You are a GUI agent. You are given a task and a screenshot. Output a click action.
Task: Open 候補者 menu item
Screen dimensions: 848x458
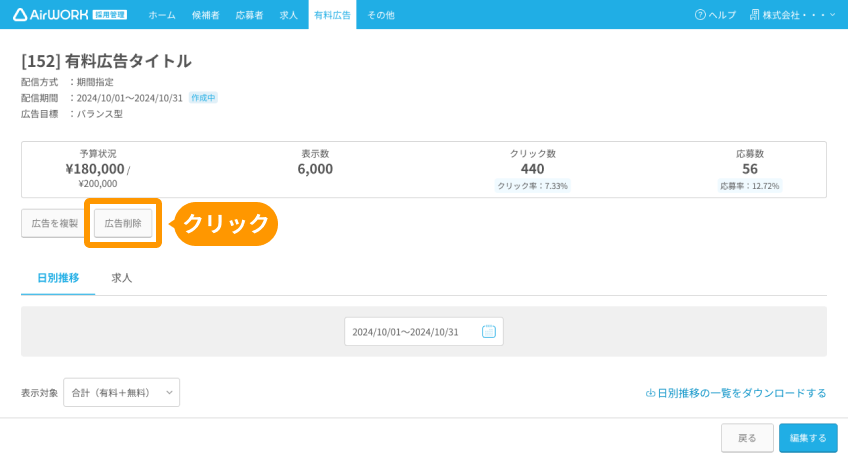(x=206, y=15)
